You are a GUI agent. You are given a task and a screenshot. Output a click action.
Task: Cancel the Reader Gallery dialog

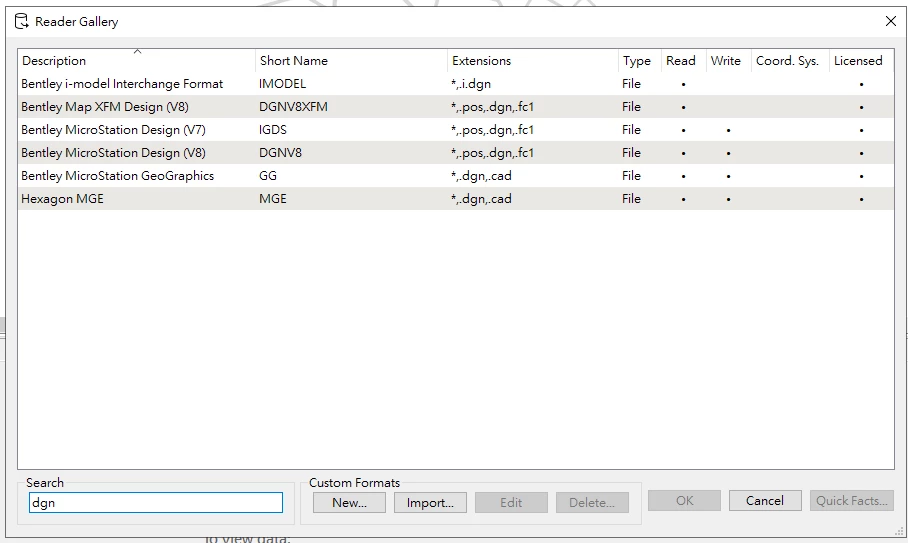click(x=765, y=501)
